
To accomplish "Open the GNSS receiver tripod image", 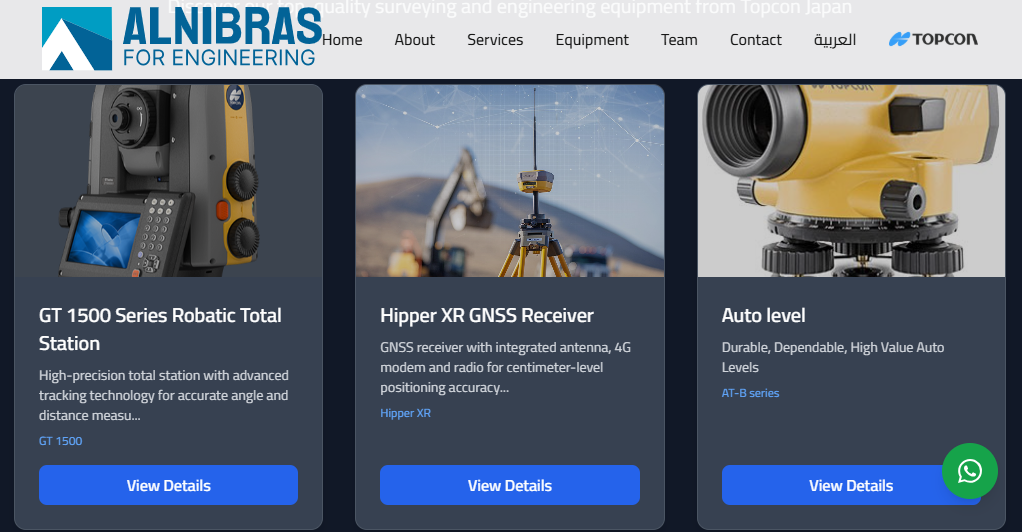I will tap(509, 180).
